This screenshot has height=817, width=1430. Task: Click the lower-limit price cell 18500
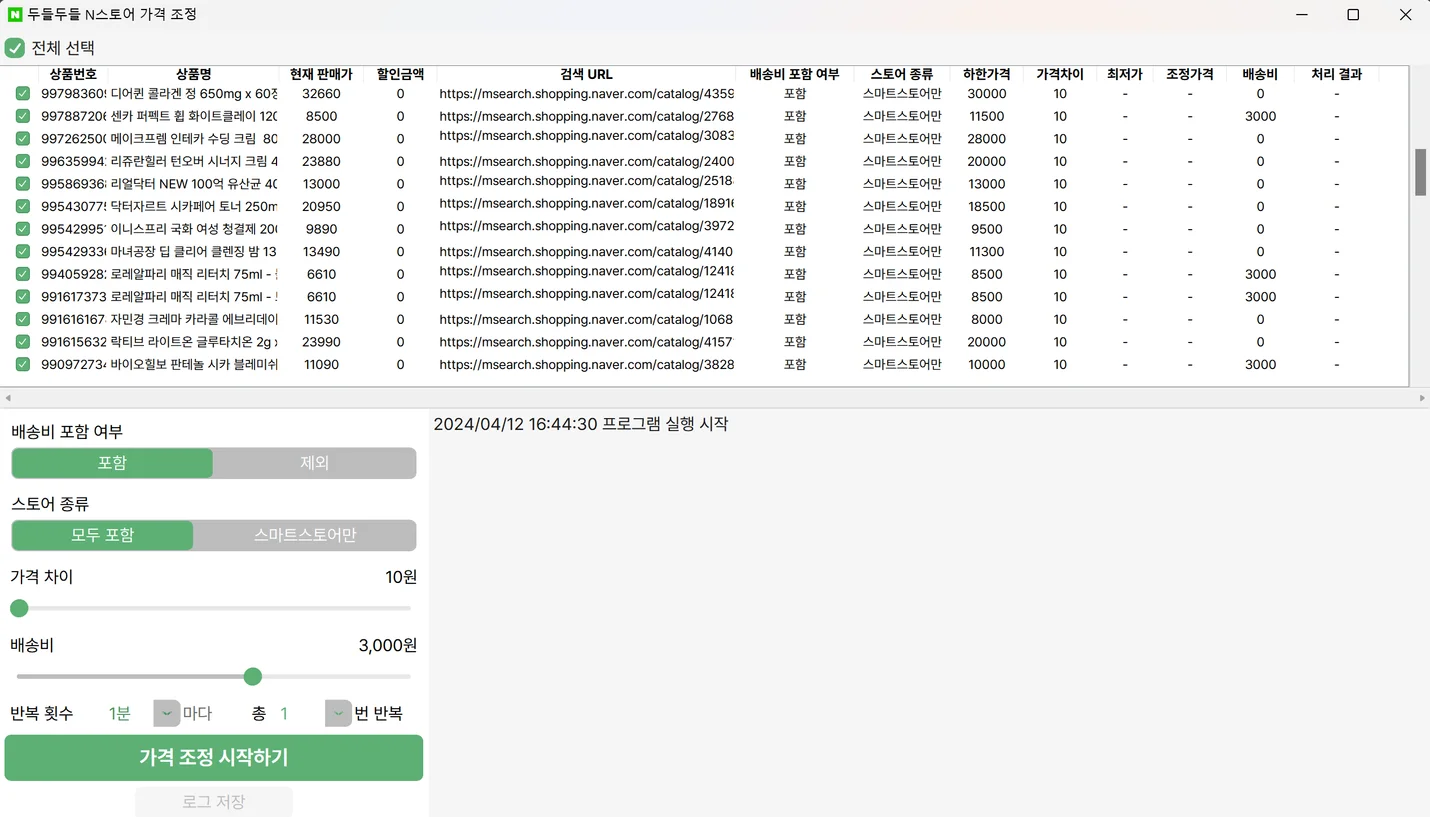click(x=986, y=206)
